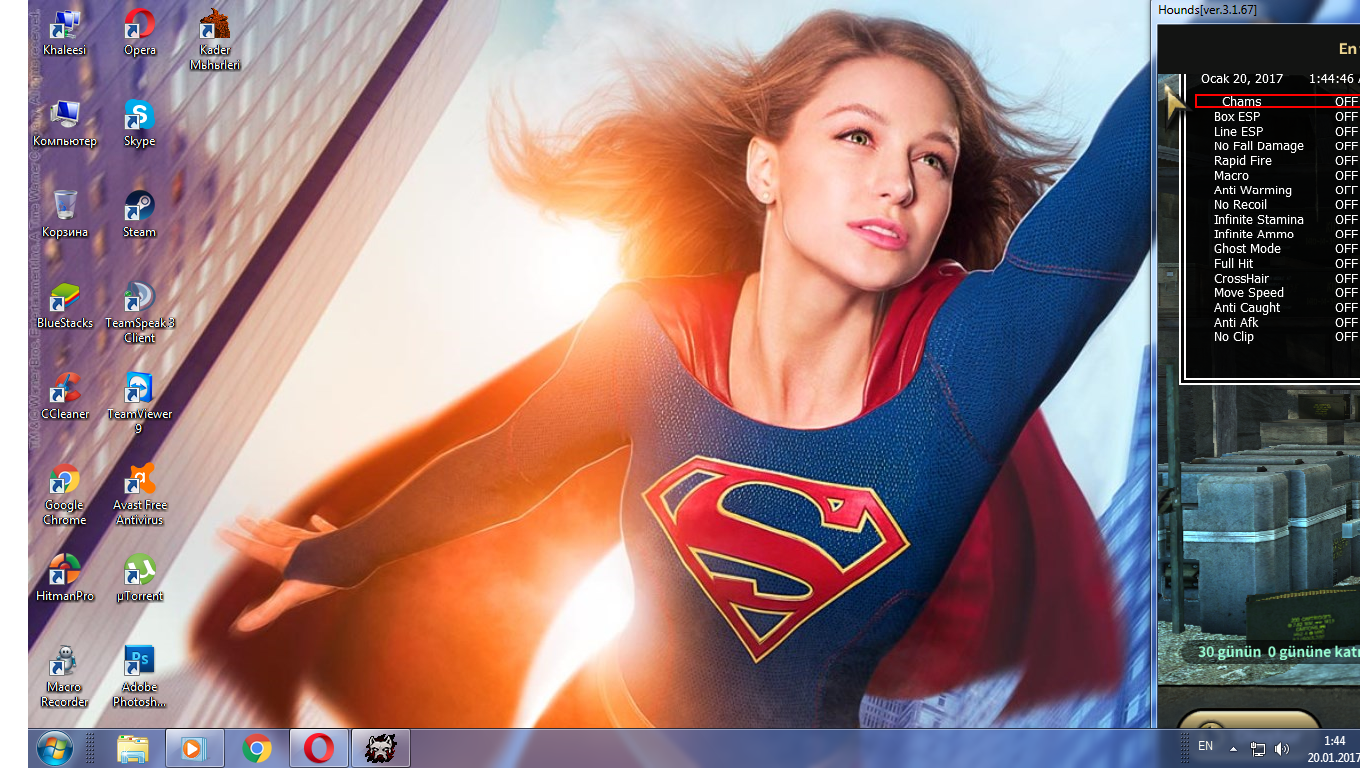1360x768 pixels.
Task: Select the Google Chrome desktop shortcut
Action: coord(65,494)
